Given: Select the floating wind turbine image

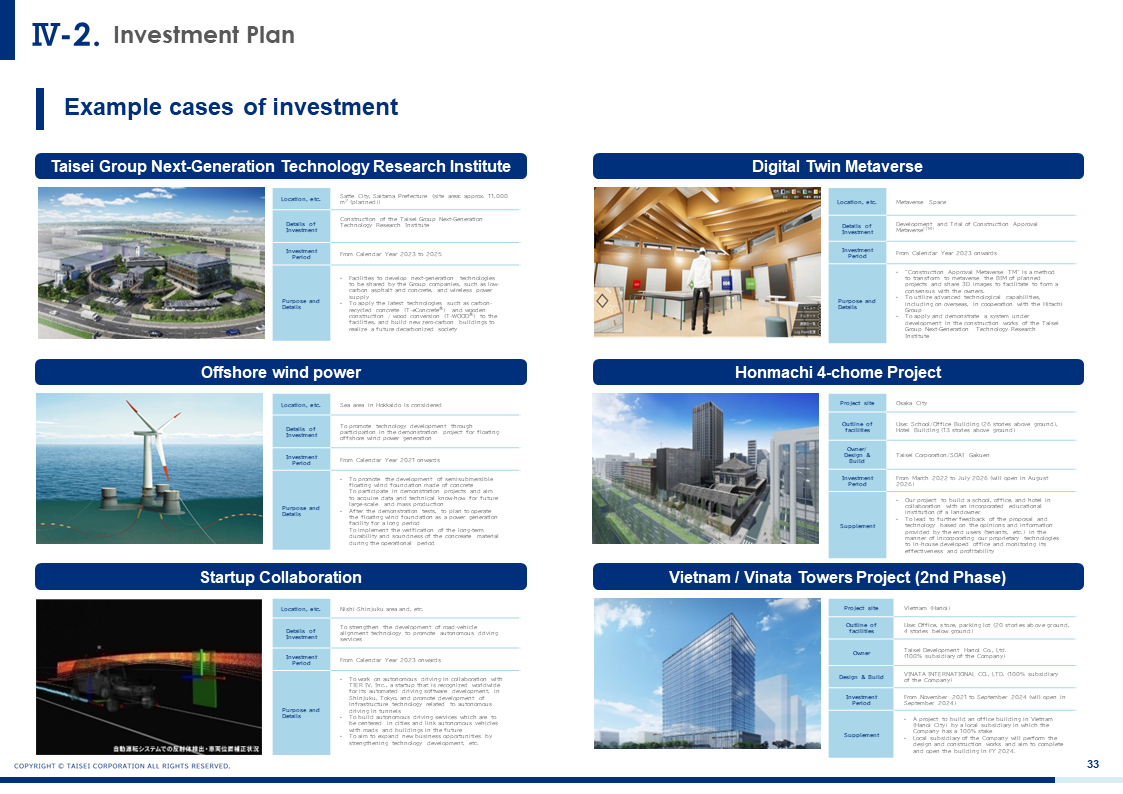Looking at the screenshot, I should point(150,468).
